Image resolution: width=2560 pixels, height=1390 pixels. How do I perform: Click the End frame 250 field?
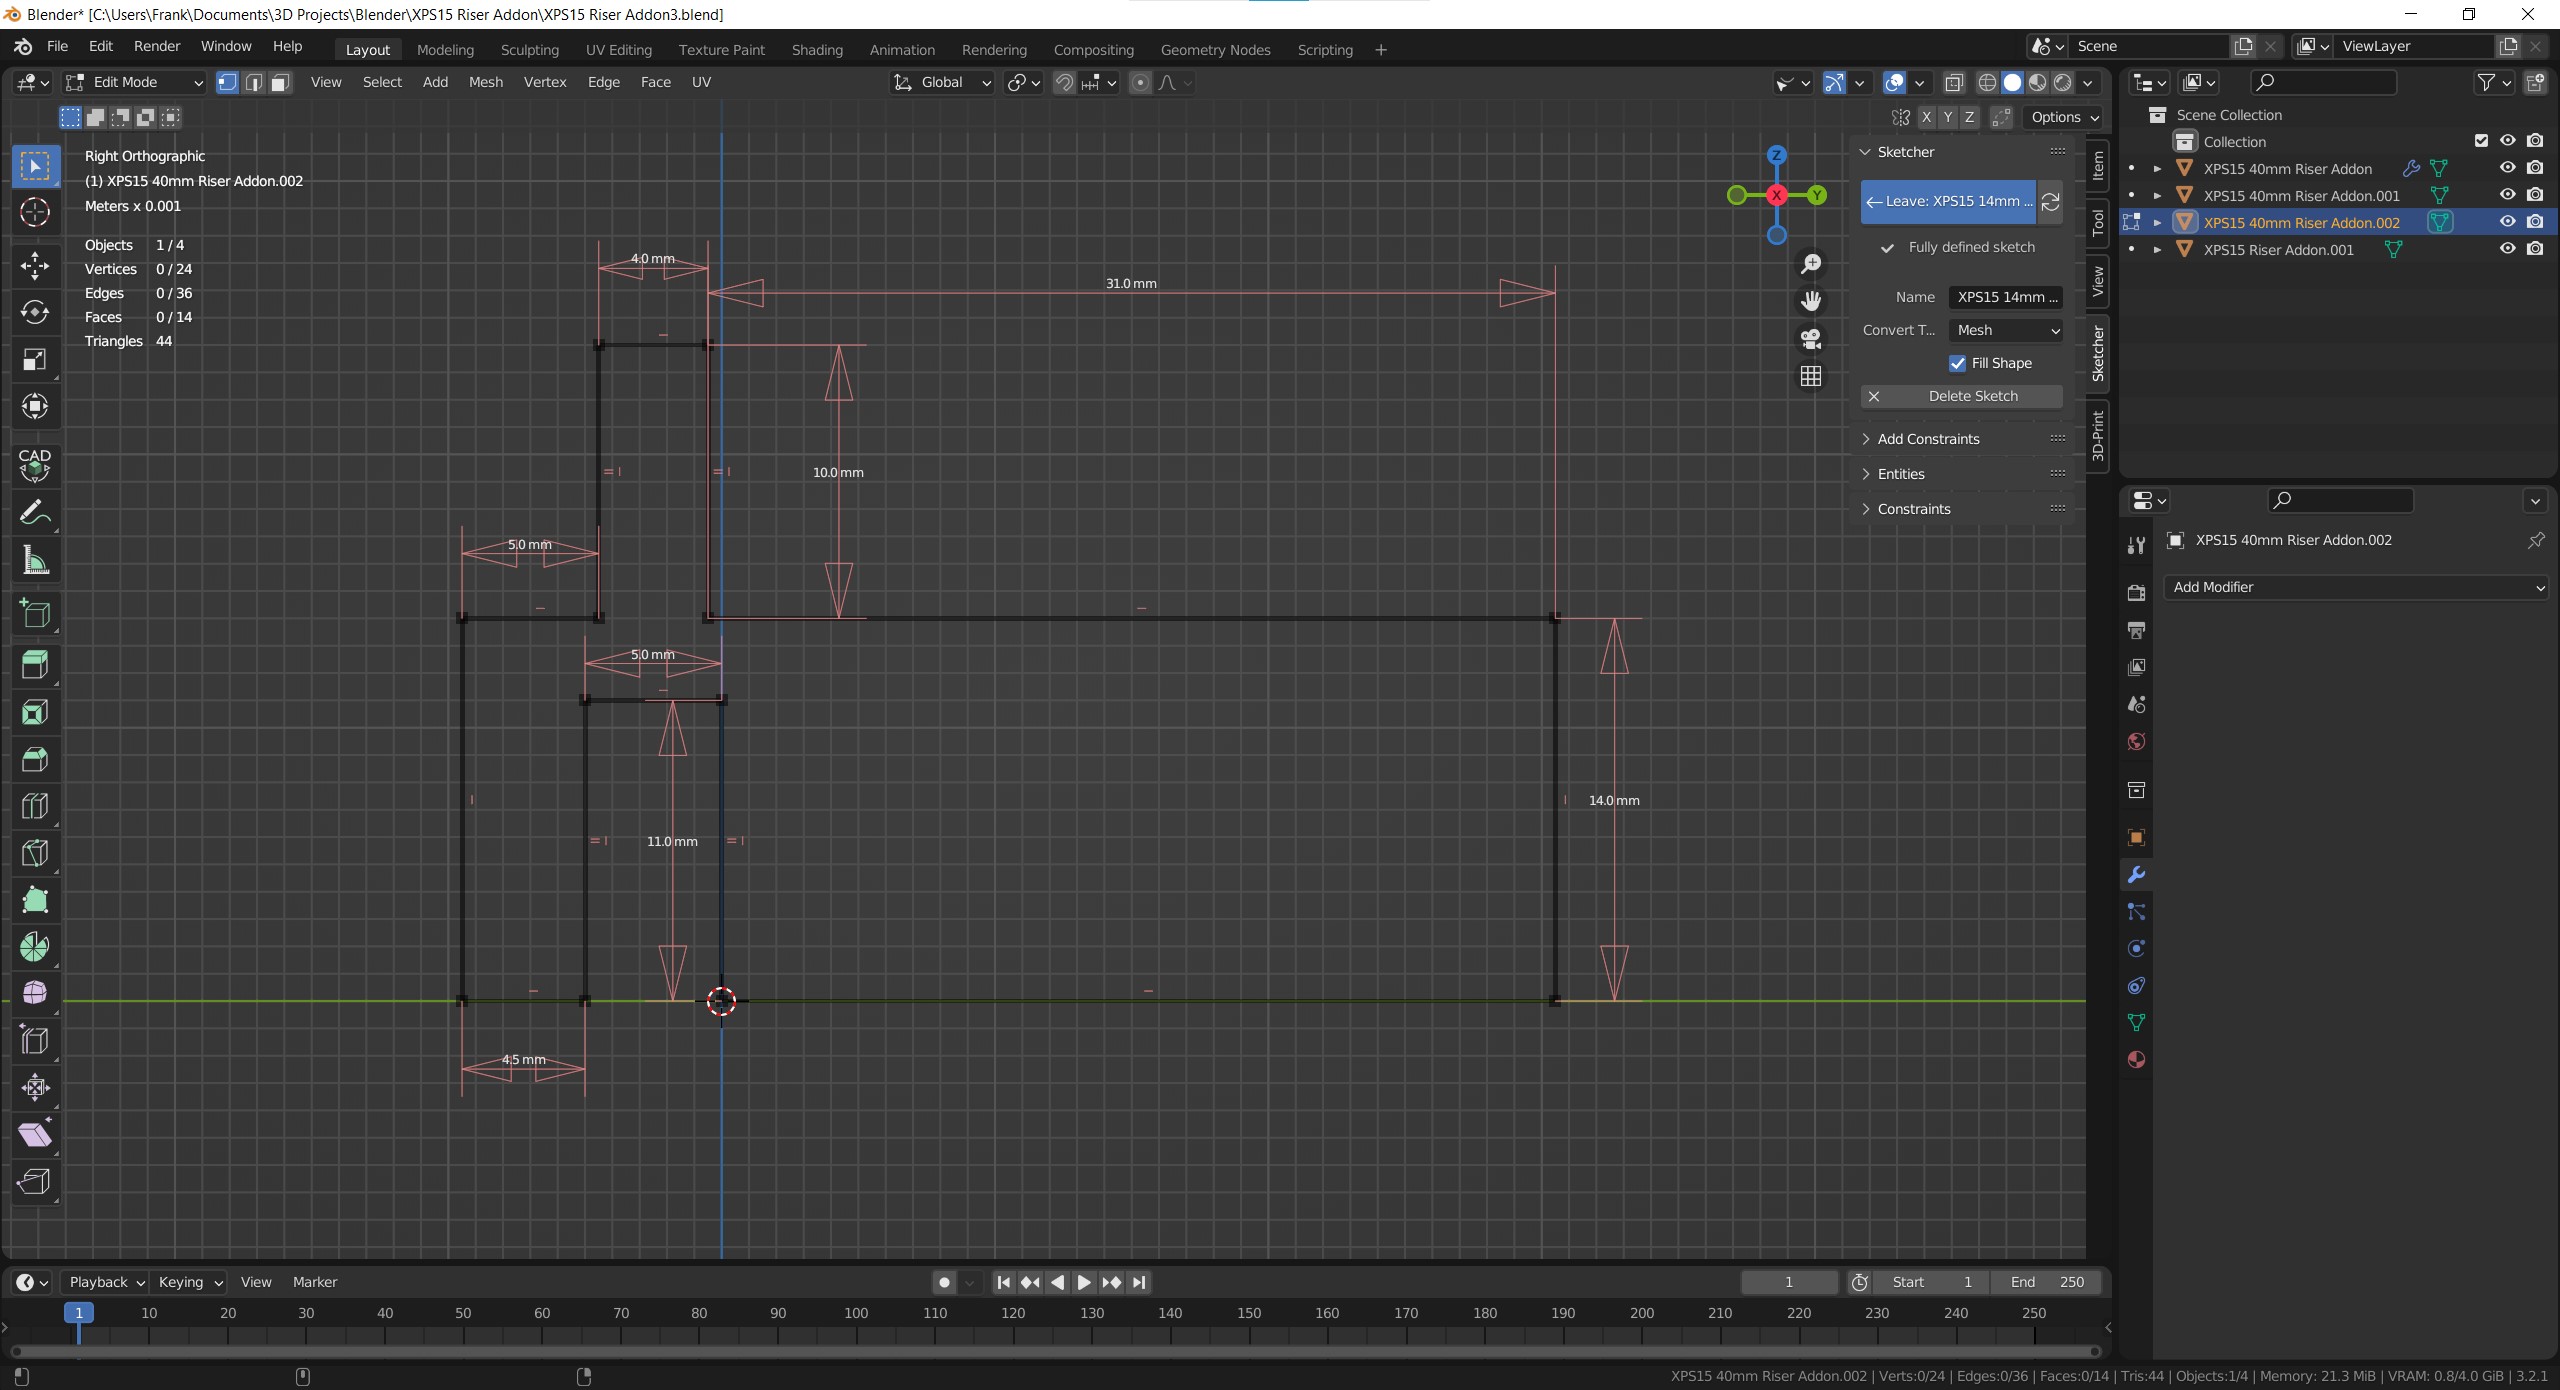pos(2046,1282)
